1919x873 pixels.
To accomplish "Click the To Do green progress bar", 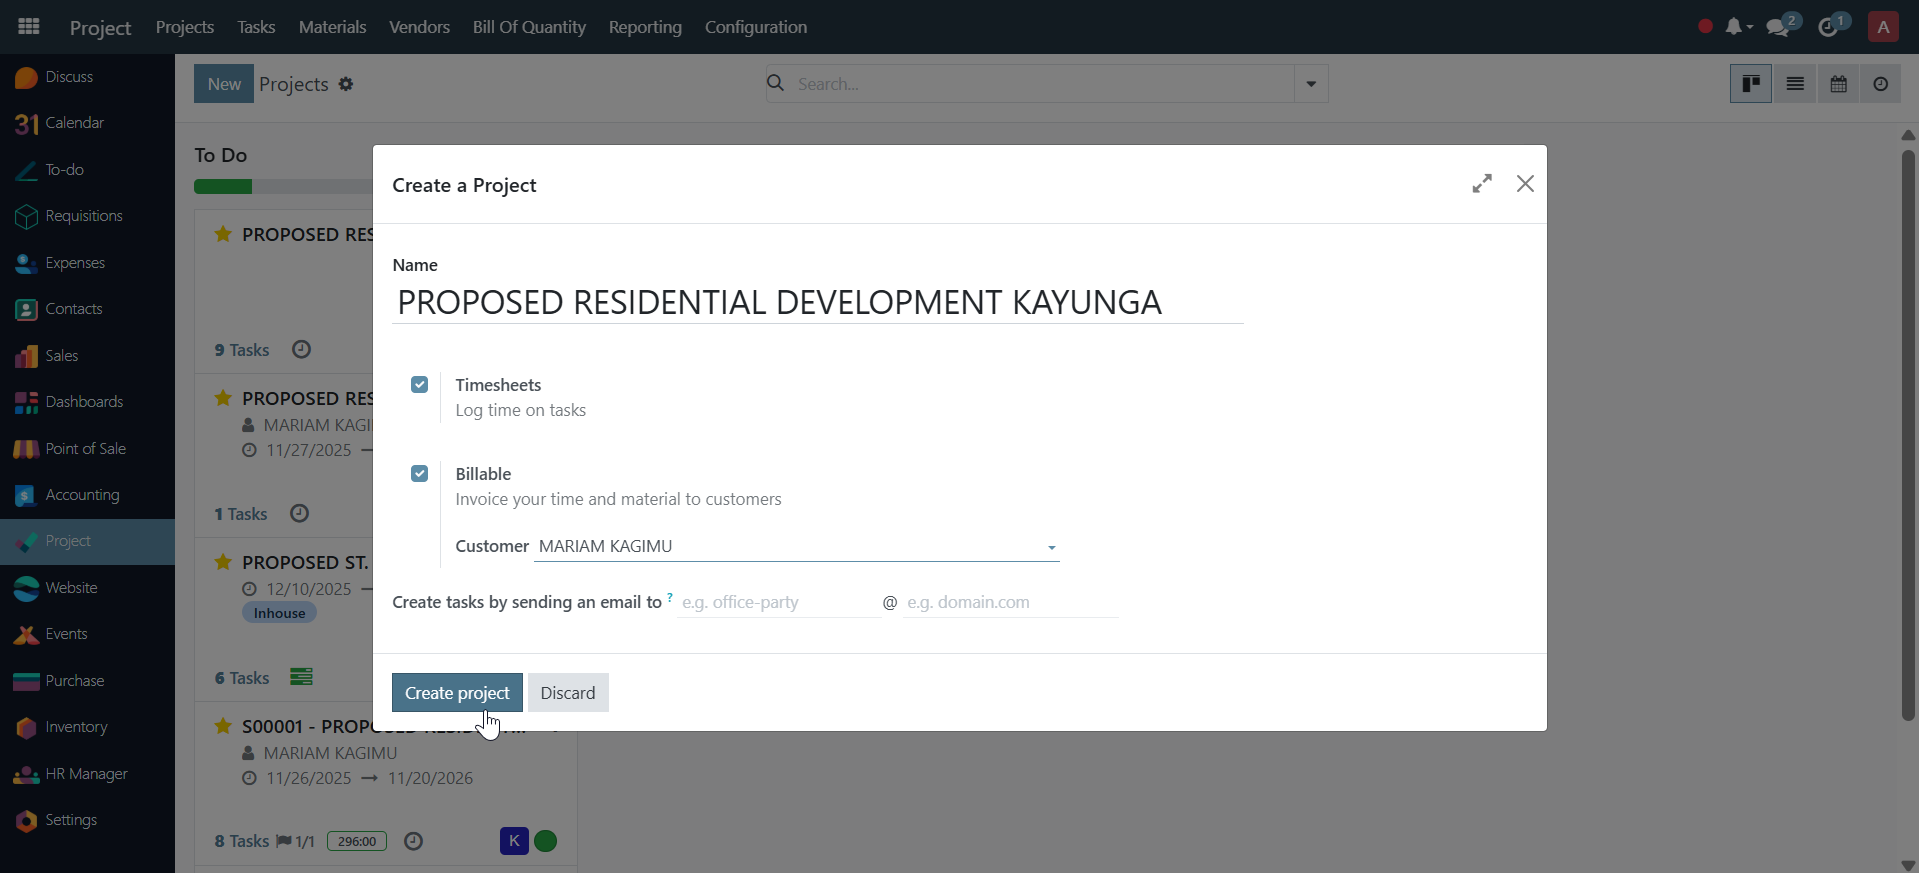I will point(223,187).
